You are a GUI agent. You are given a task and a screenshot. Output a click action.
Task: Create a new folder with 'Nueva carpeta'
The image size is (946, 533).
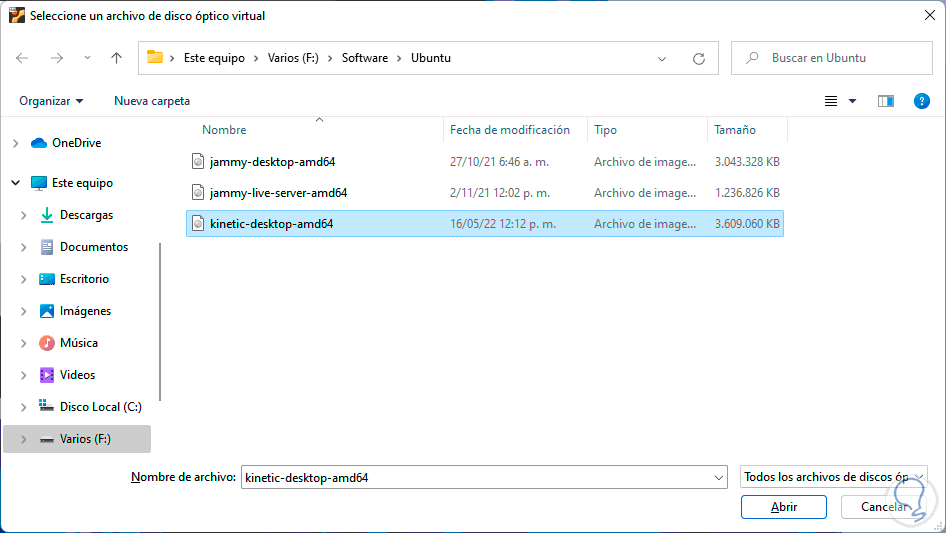(x=152, y=101)
